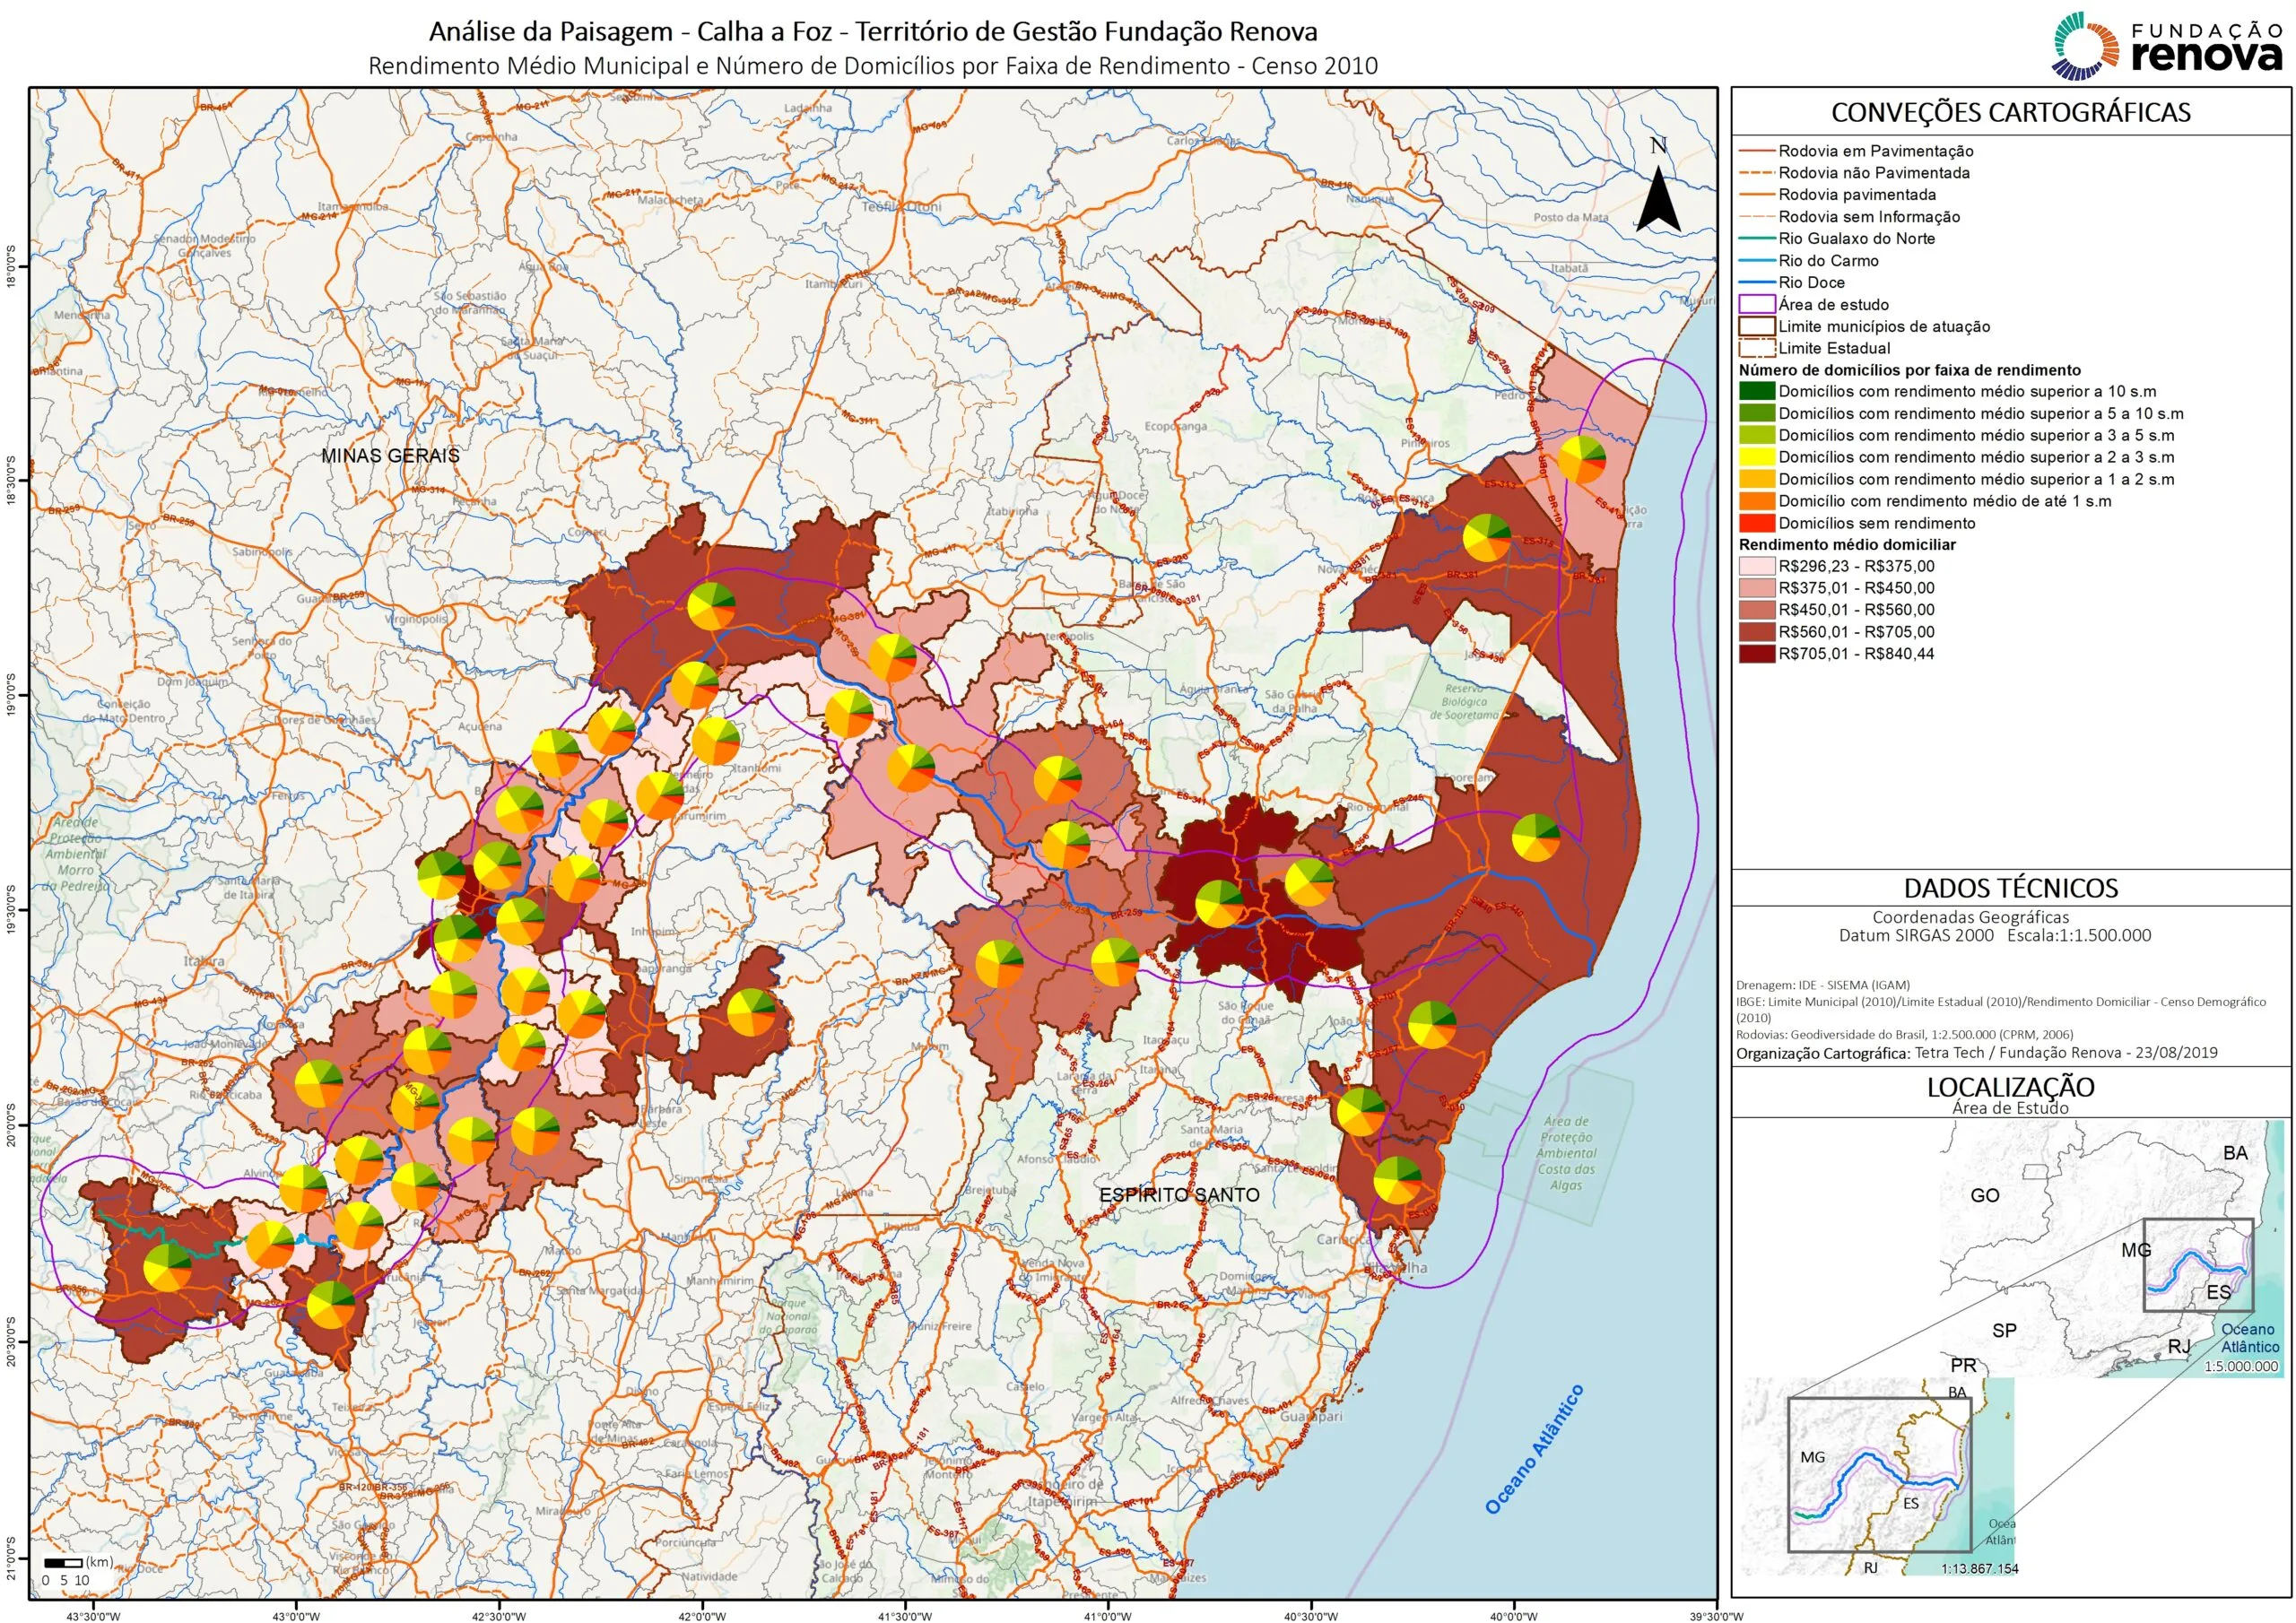
Task: Click the R$705,01 - R$840,44 dark red swatch
Action: click(x=1756, y=654)
